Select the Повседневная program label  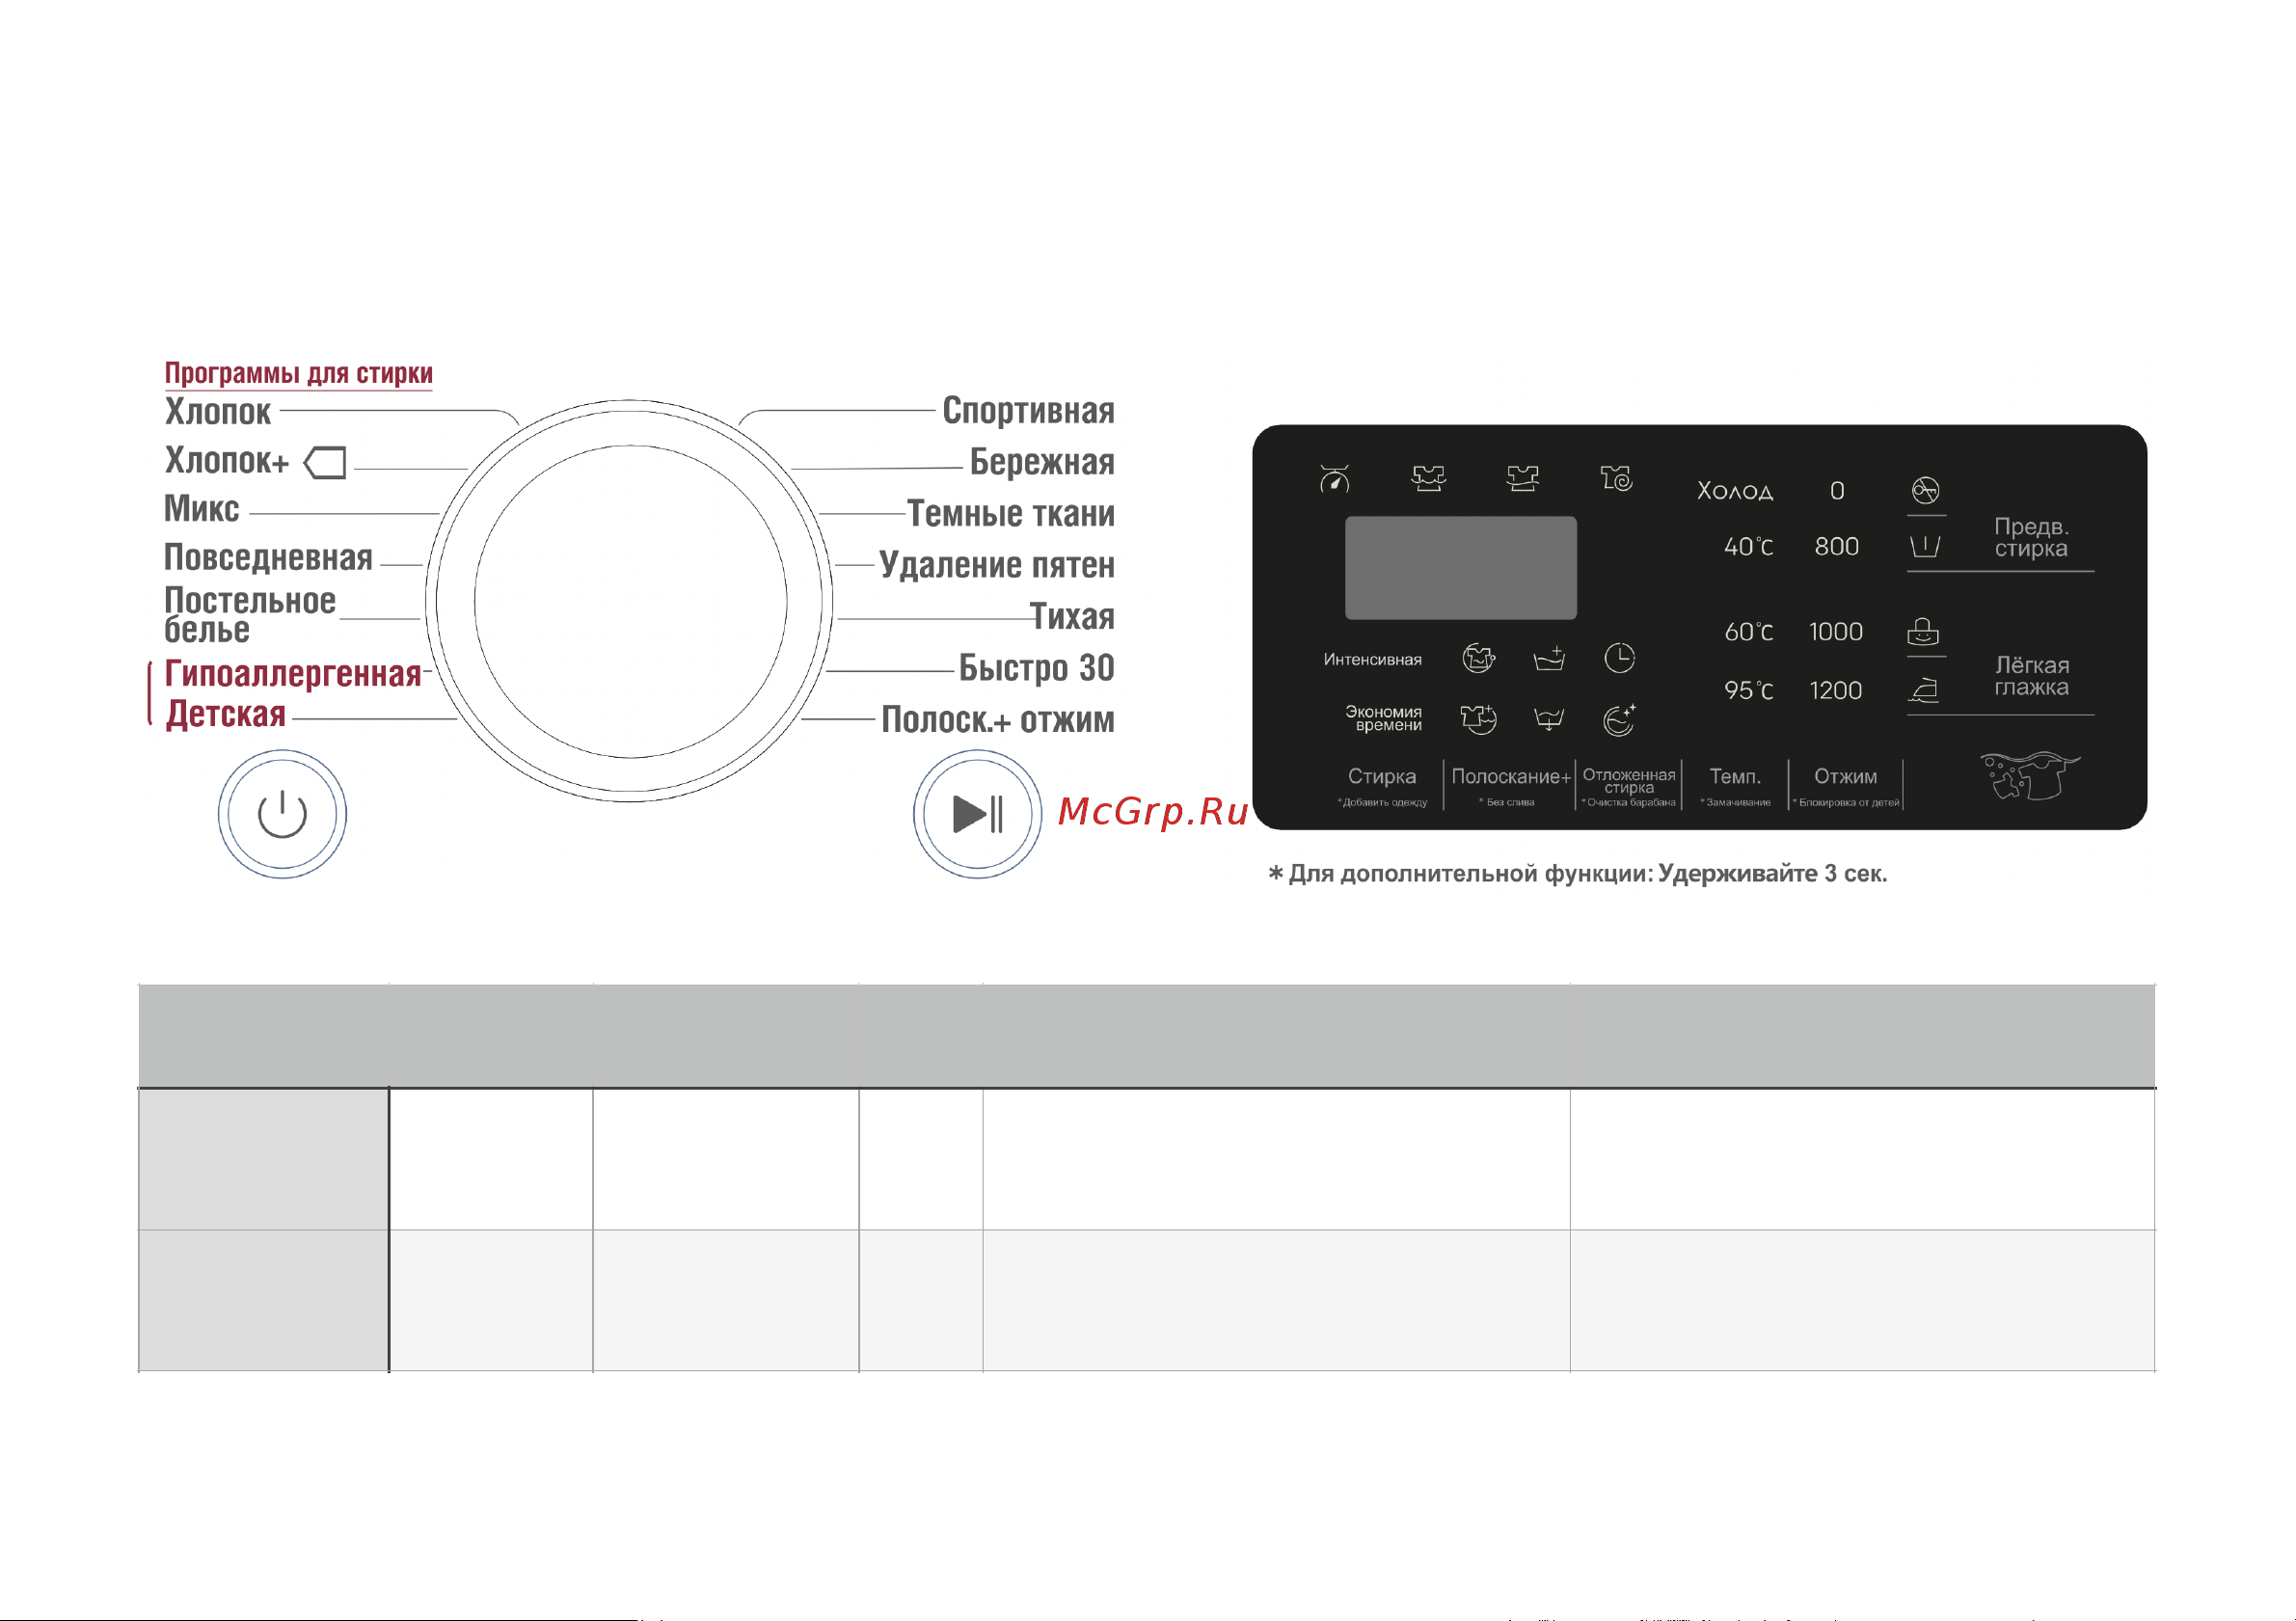point(268,557)
